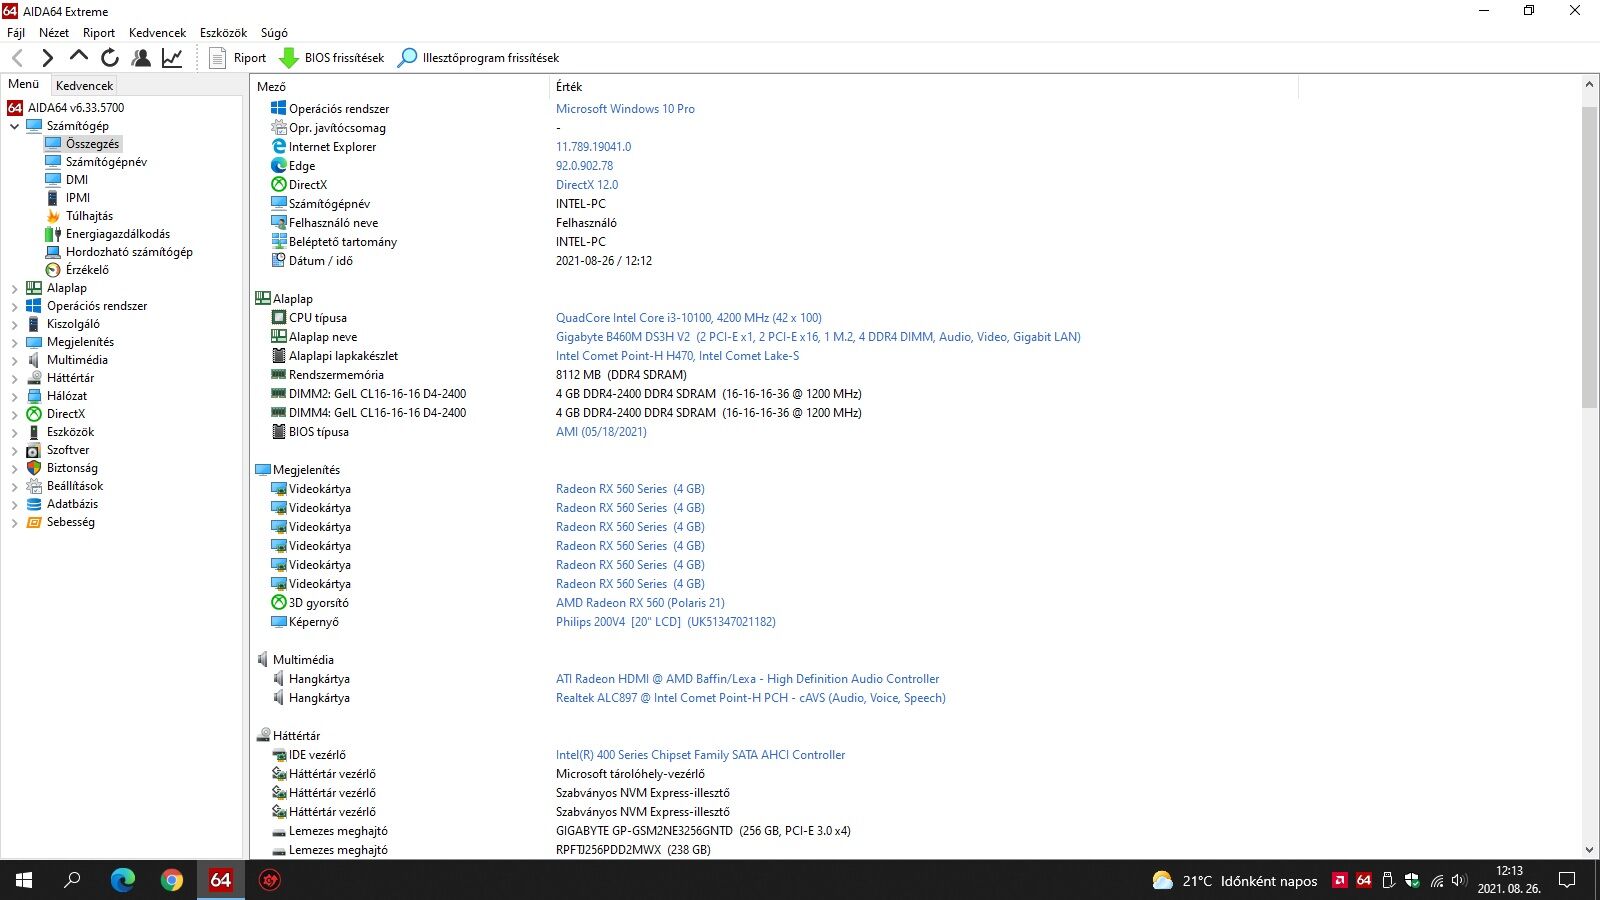Expand the Alaplap tree node
Viewport: 1600px width, 900px height.
pos(14,288)
